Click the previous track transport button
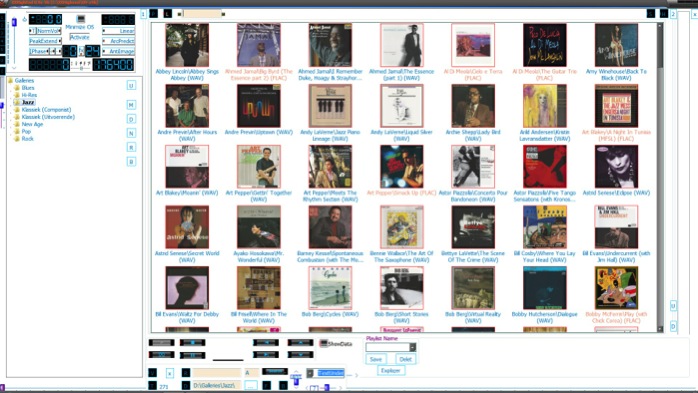 [x=266, y=342]
